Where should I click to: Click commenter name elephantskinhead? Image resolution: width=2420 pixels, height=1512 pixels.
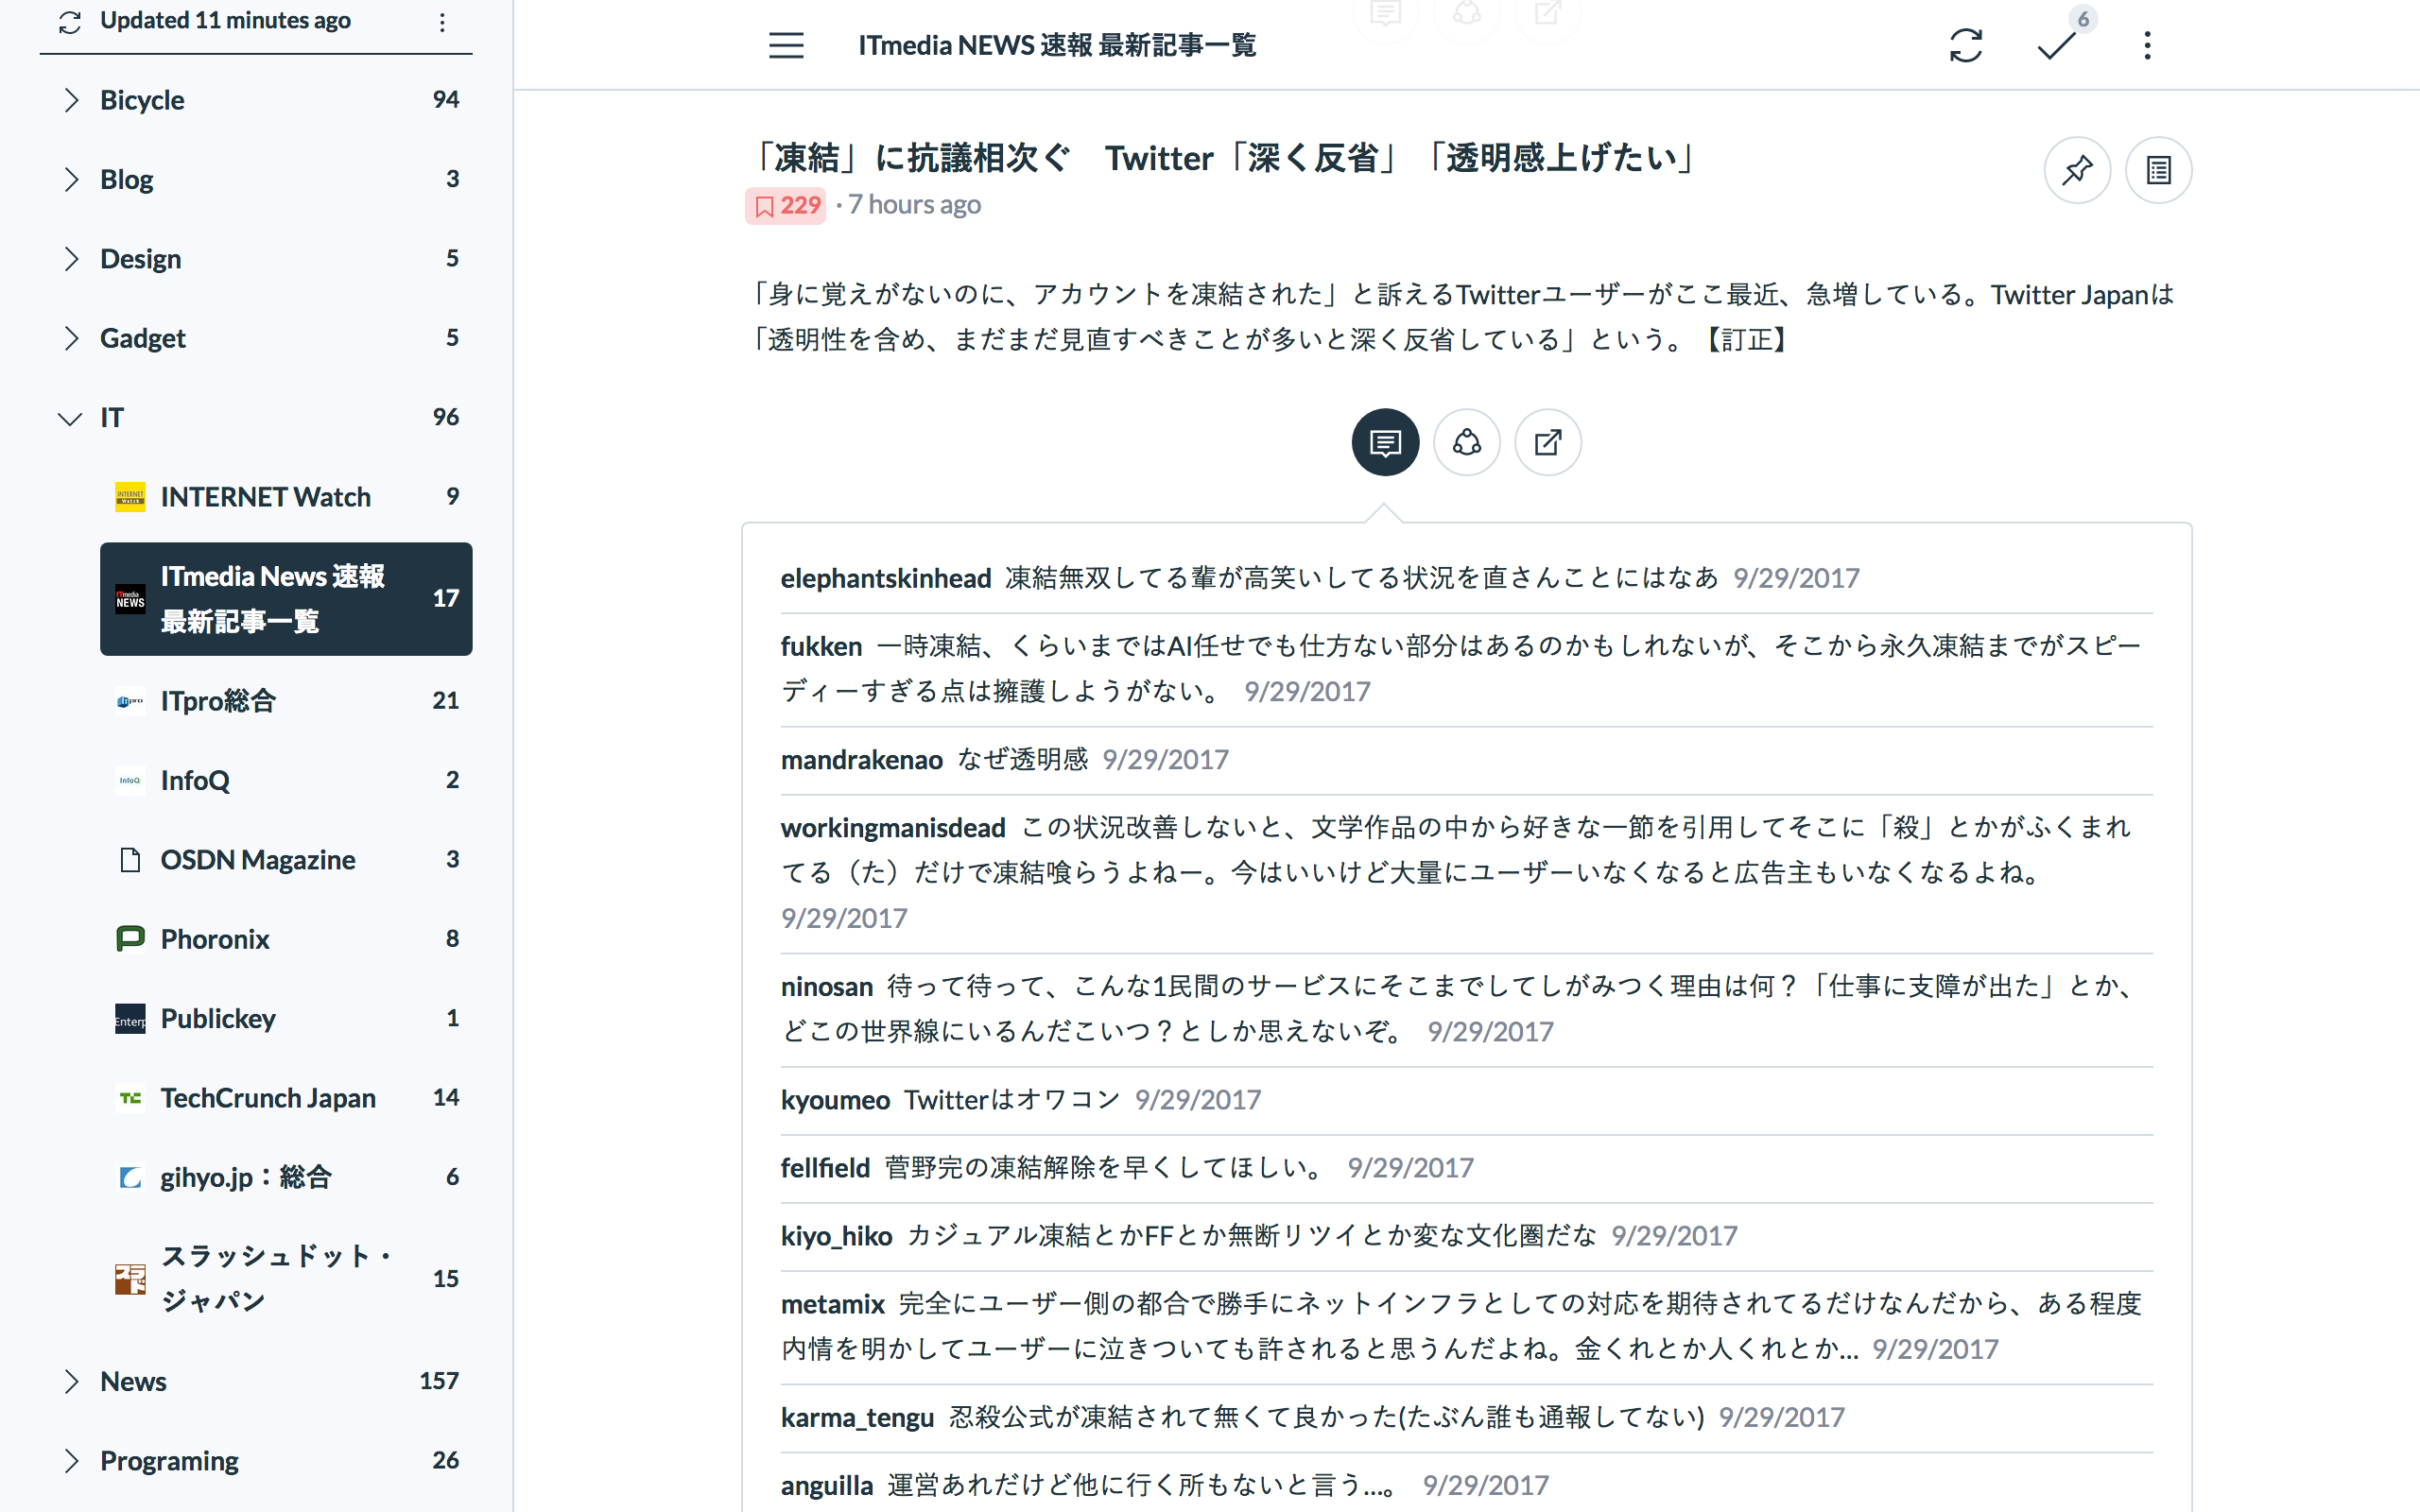click(886, 578)
